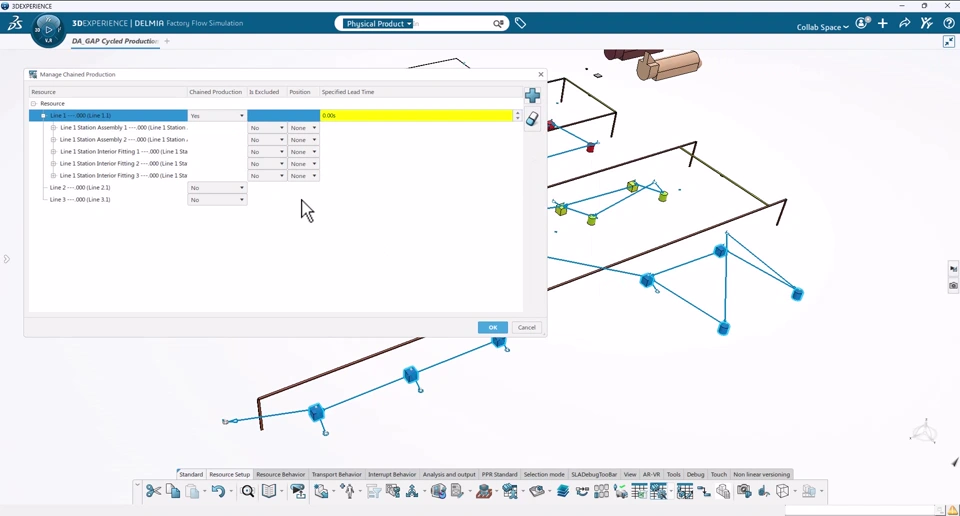Click the user profile icon in header
The image size is (960, 516).
coord(862,23)
